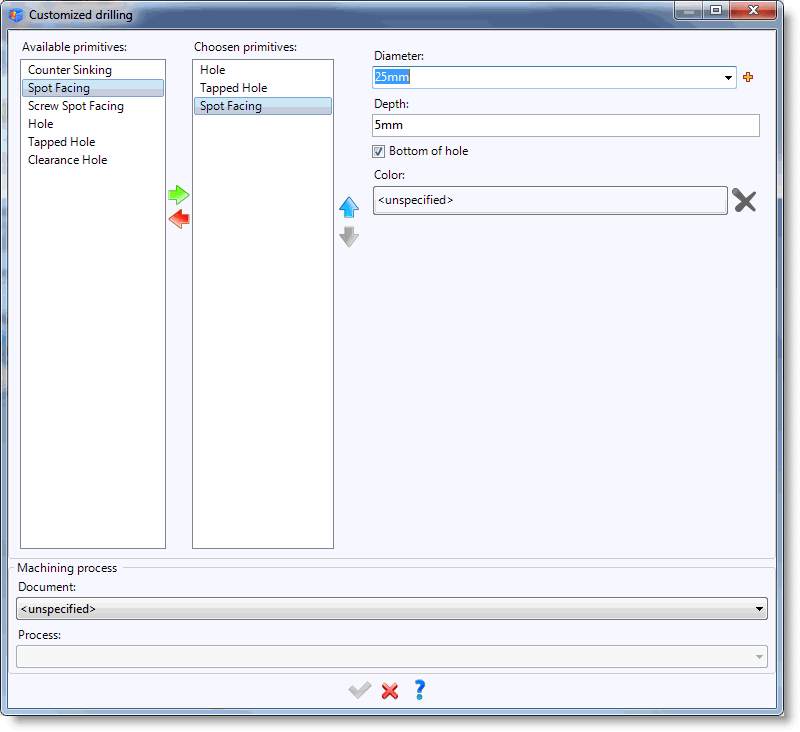Select Hole in chosen primitives list
The height and width of the screenshot is (732, 800).
pos(213,70)
